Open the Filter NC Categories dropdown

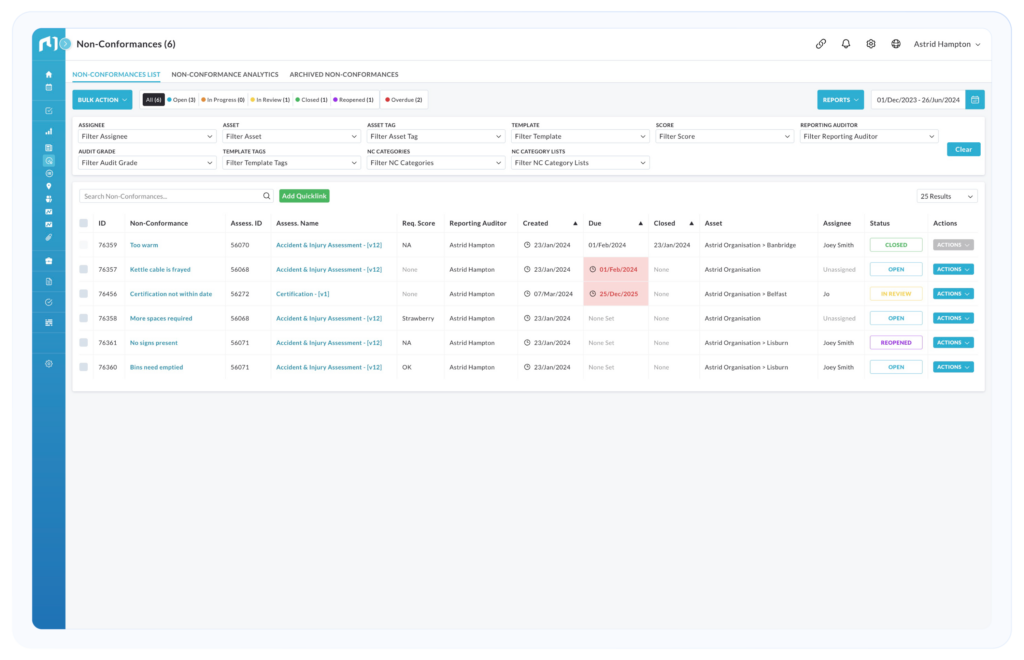435,163
